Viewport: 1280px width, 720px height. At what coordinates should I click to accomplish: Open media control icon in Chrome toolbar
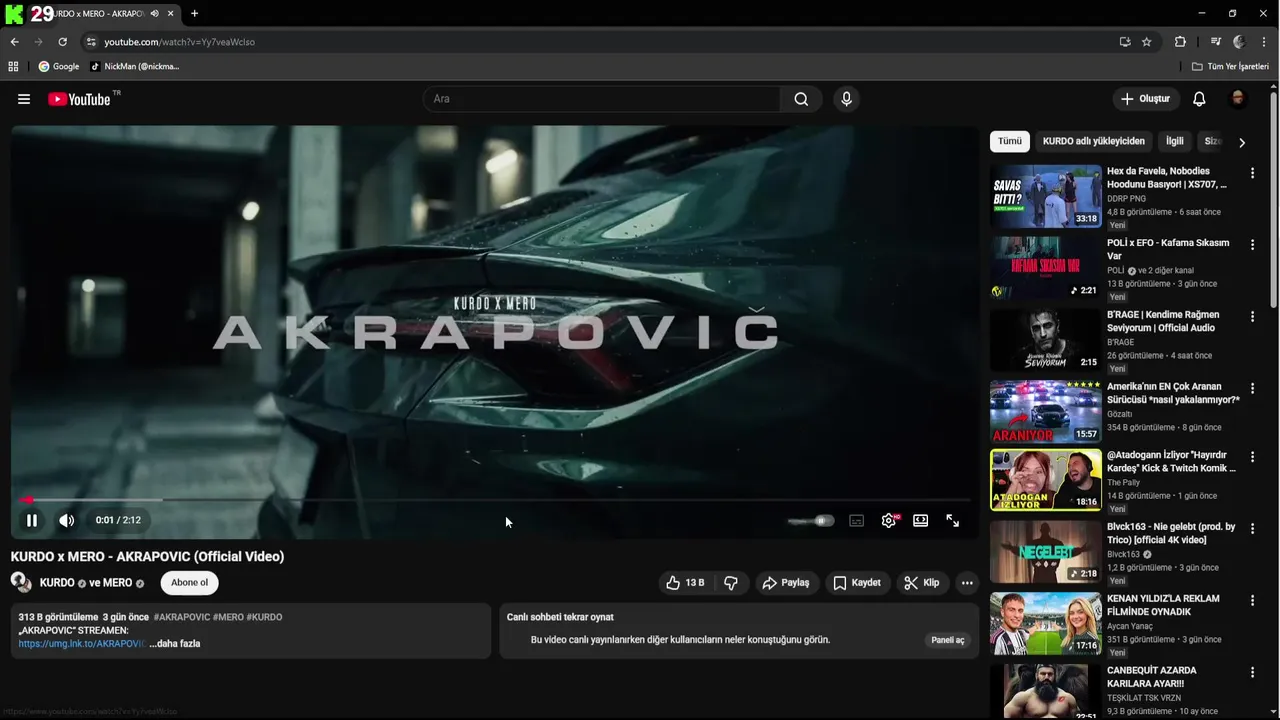1216,42
